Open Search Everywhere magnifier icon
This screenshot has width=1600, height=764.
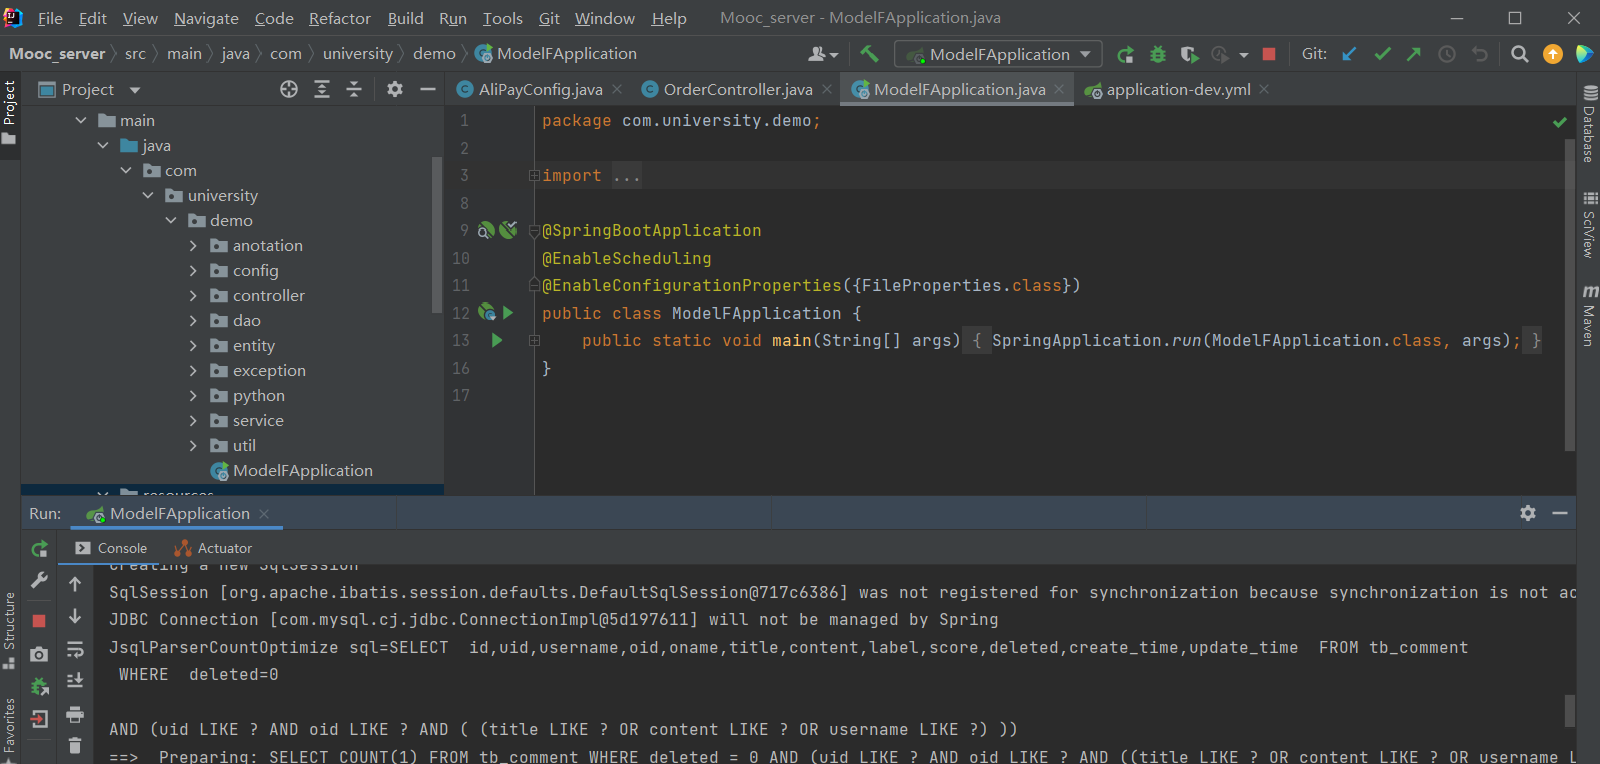[x=1520, y=54]
